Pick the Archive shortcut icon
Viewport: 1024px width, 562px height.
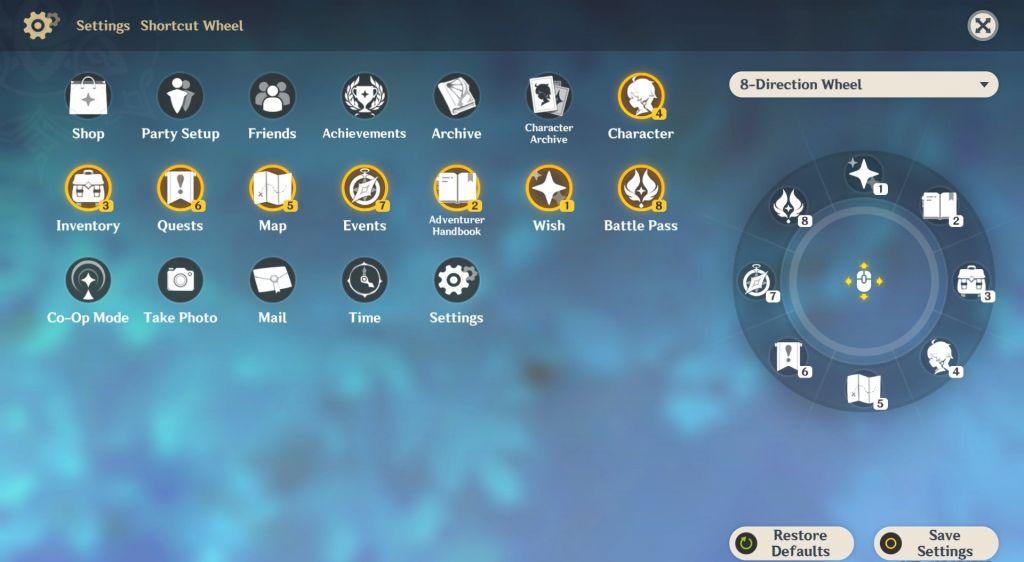[x=456, y=97]
